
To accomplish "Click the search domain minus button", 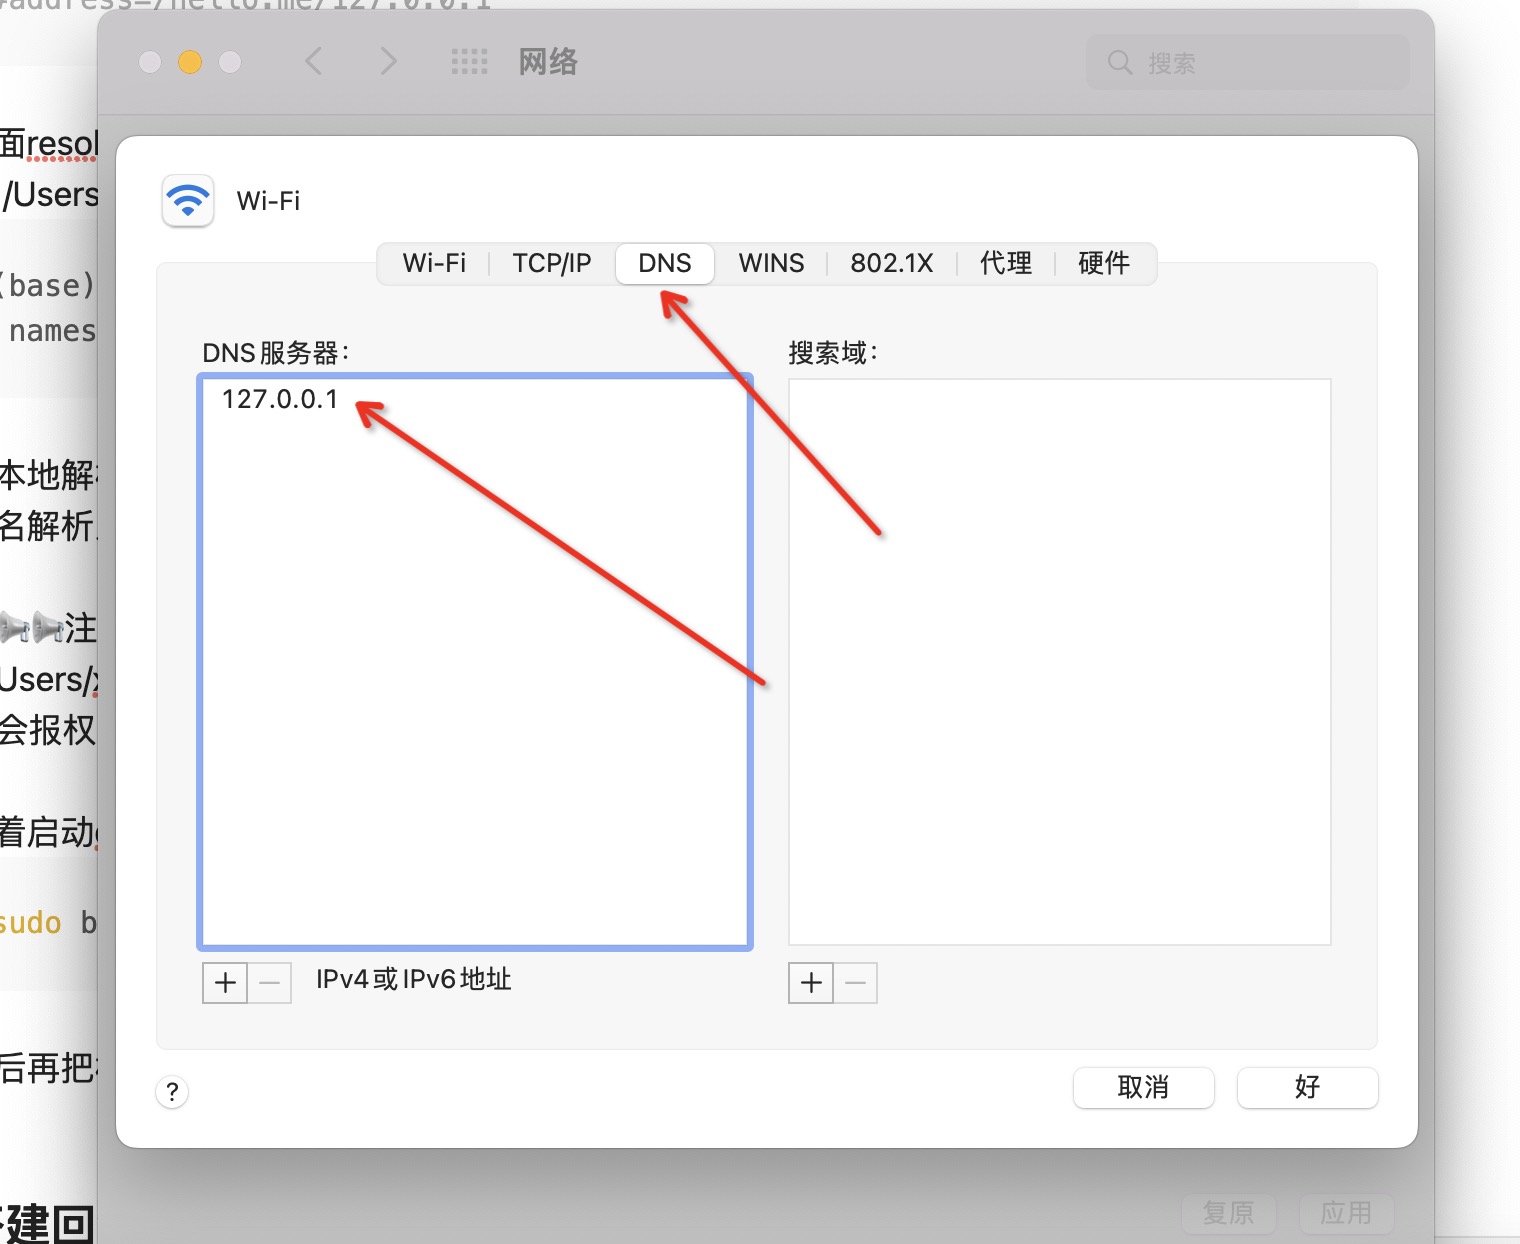I will 855,983.
